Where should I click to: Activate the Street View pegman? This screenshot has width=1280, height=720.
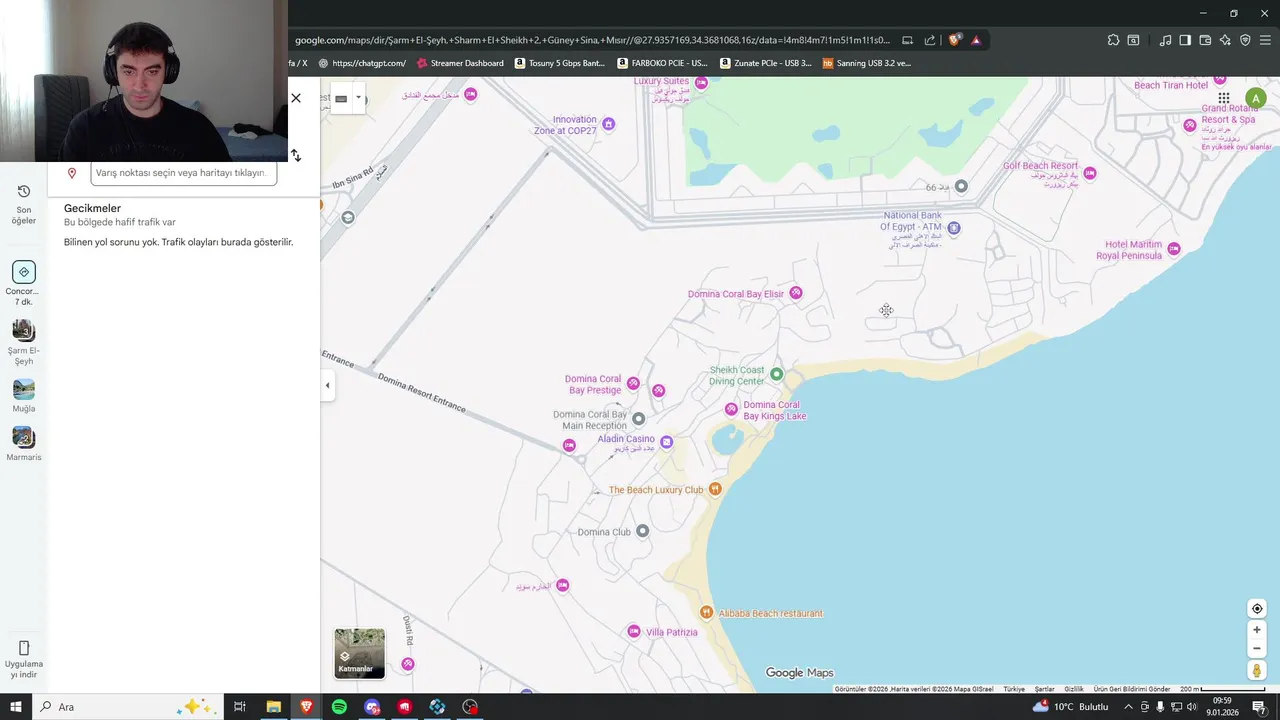1257,671
